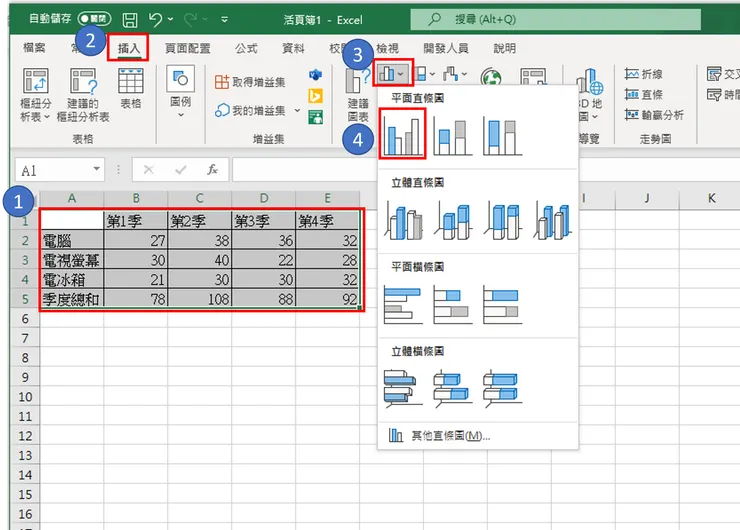Open the Undo history dropdown arrow
Screen dimensions: 740x530
[x=170, y=19]
